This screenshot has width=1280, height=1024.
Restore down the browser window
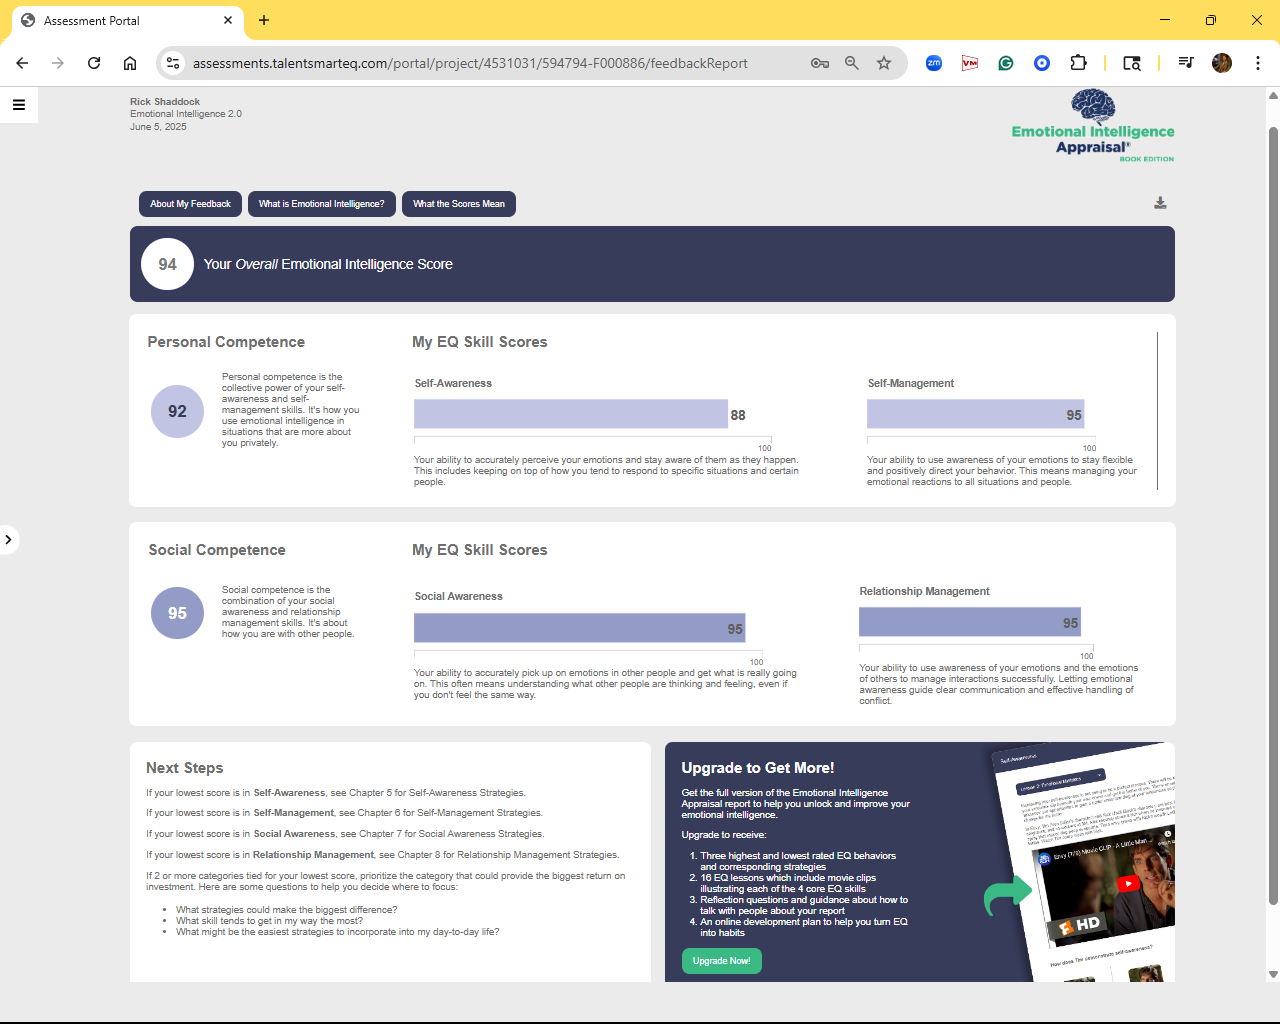click(x=1211, y=20)
